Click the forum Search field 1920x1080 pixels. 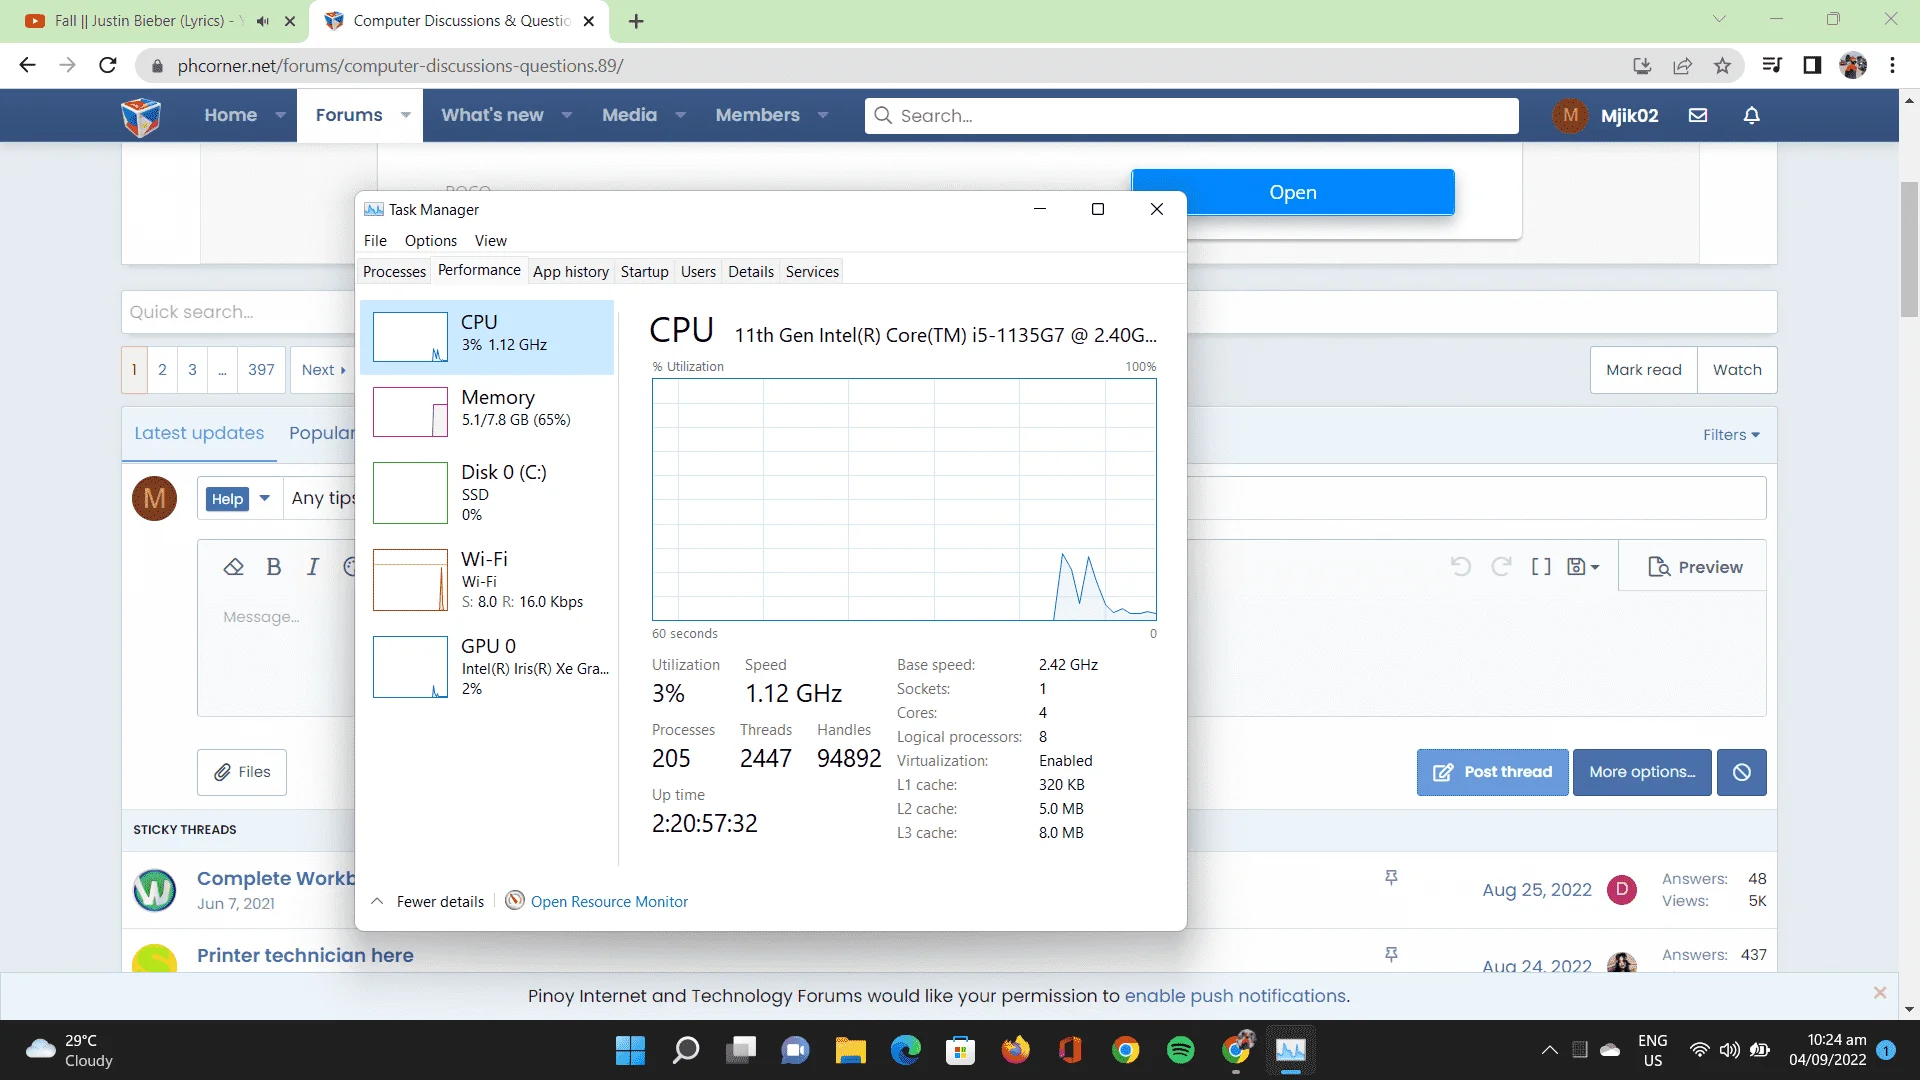pos(1192,115)
